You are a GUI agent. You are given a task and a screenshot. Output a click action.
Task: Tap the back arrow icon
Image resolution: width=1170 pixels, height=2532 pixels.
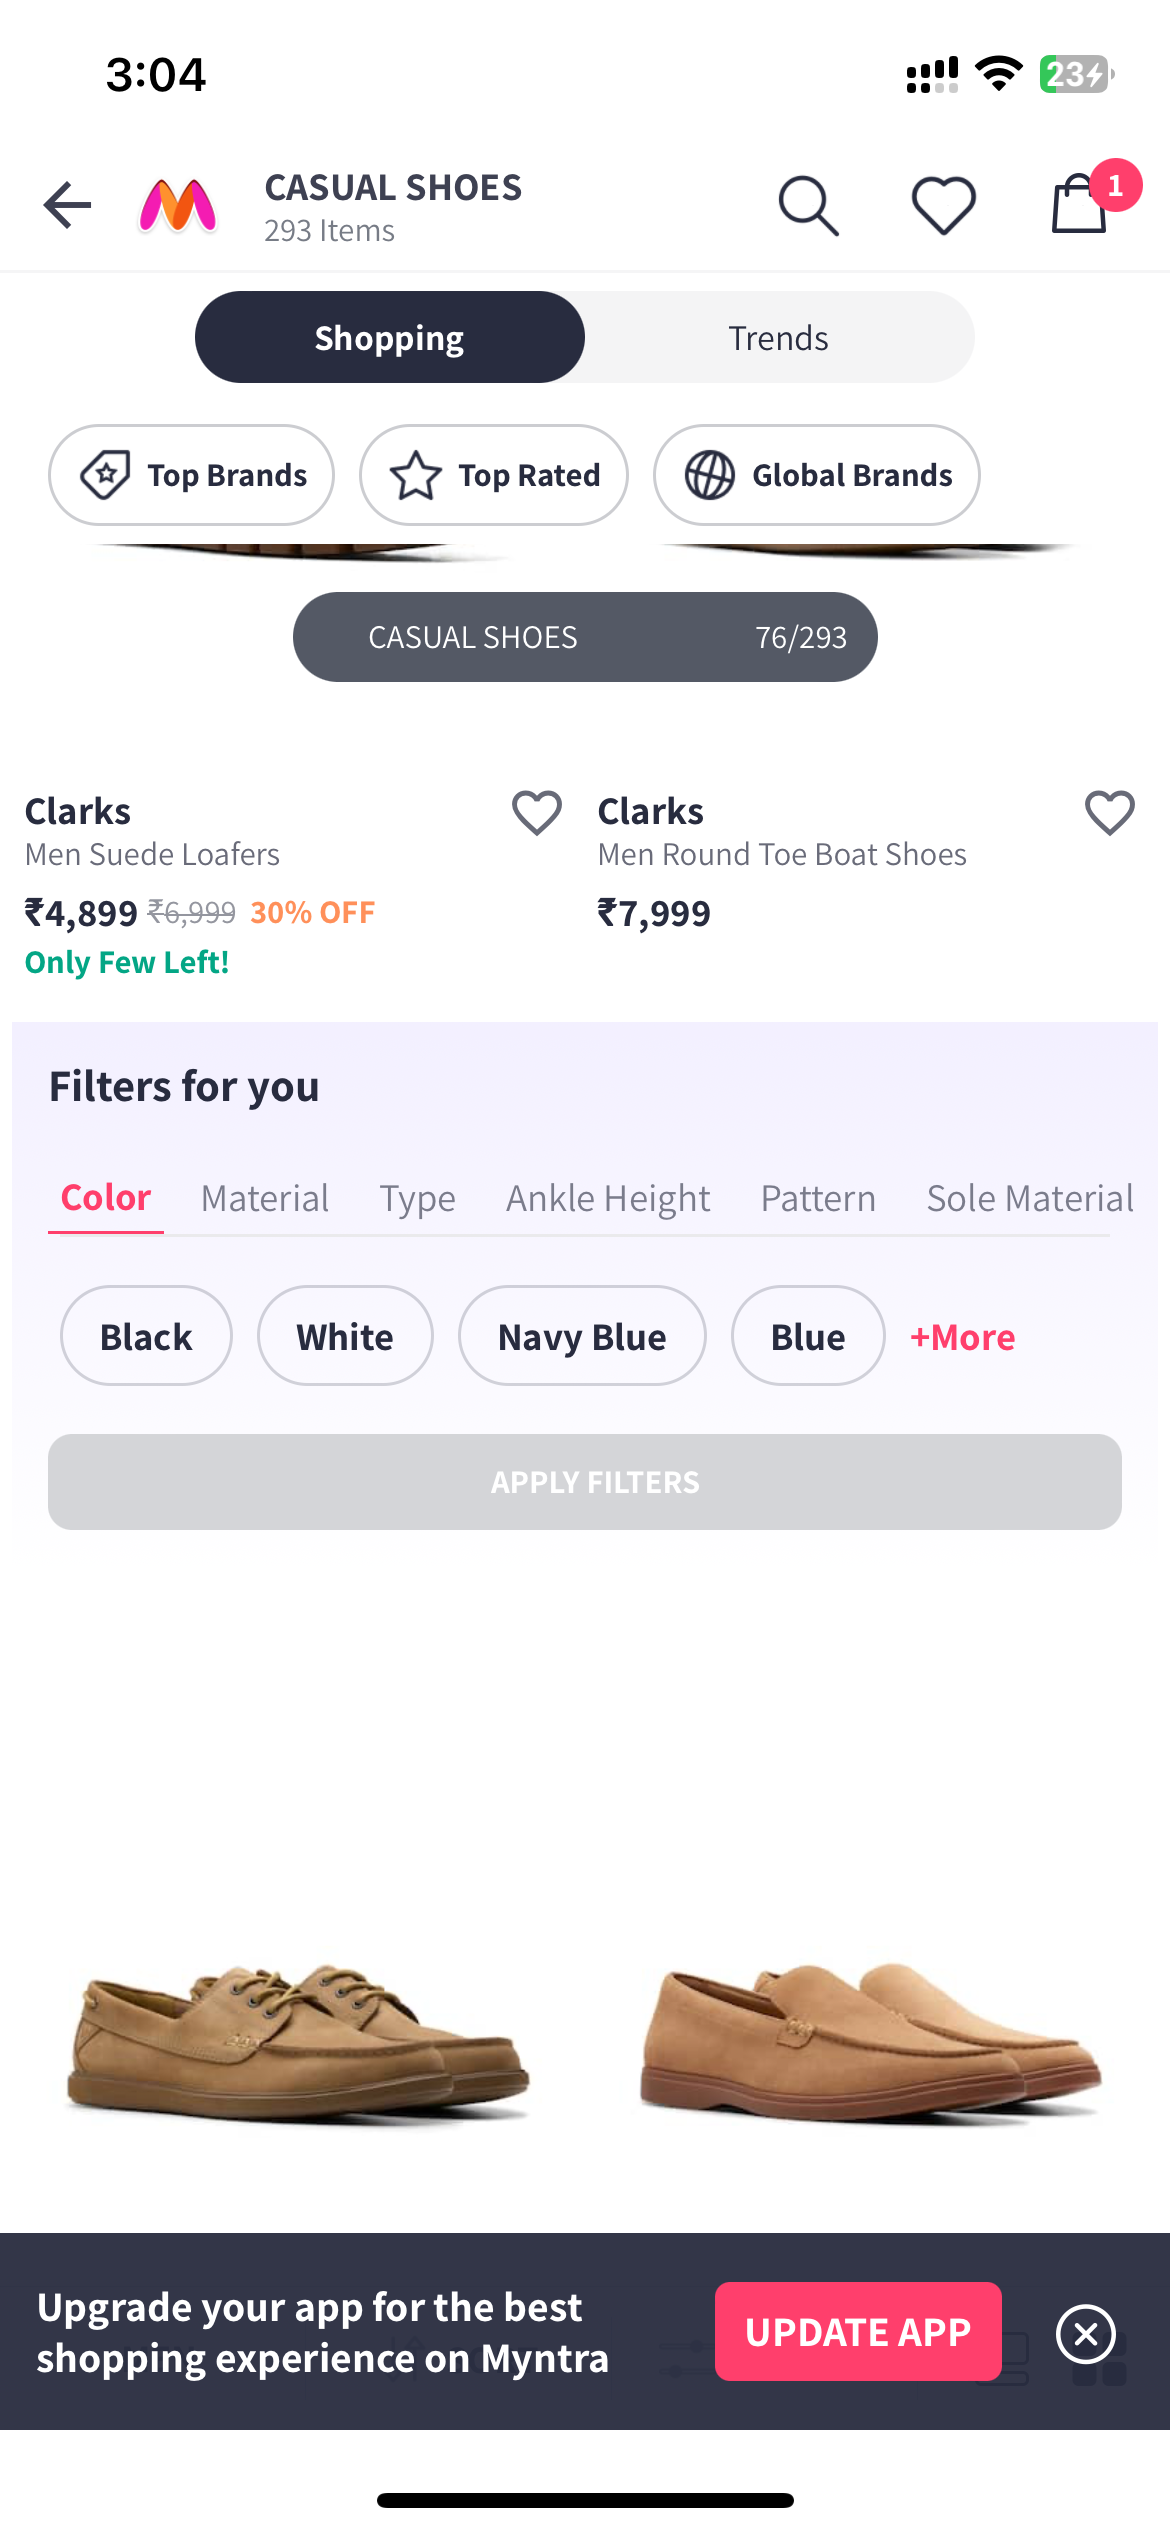coord(67,205)
